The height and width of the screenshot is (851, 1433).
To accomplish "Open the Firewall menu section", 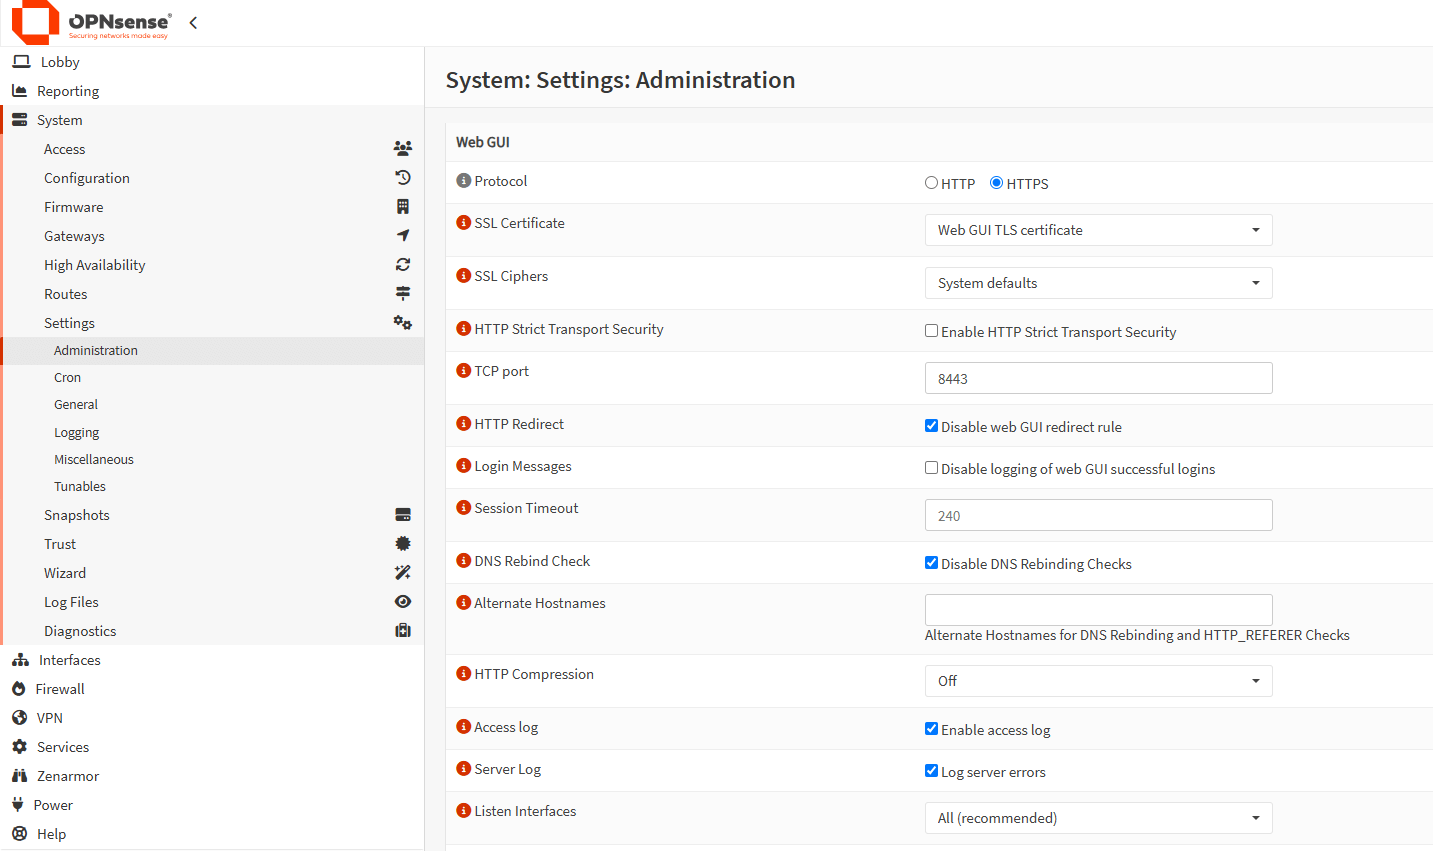I will click(x=58, y=688).
